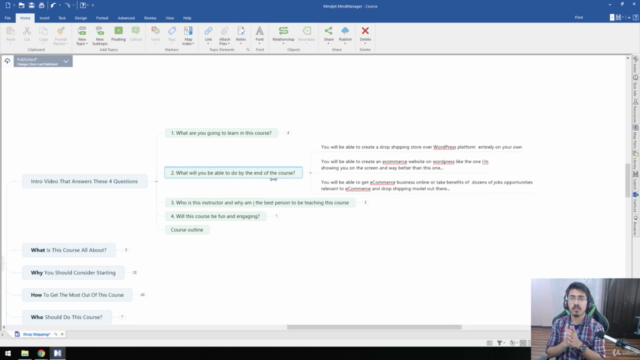This screenshot has width=640, height=360.
Task: Switch to the Drop Shipping document tab
Action: [x=36, y=334]
